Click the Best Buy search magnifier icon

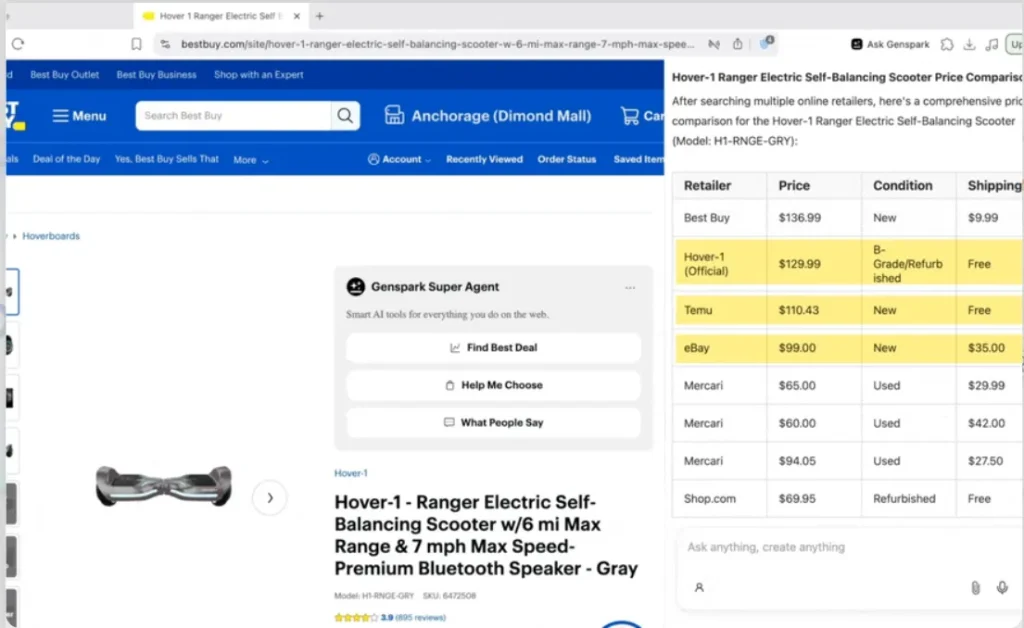pyautogui.click(x=345, y=116)
